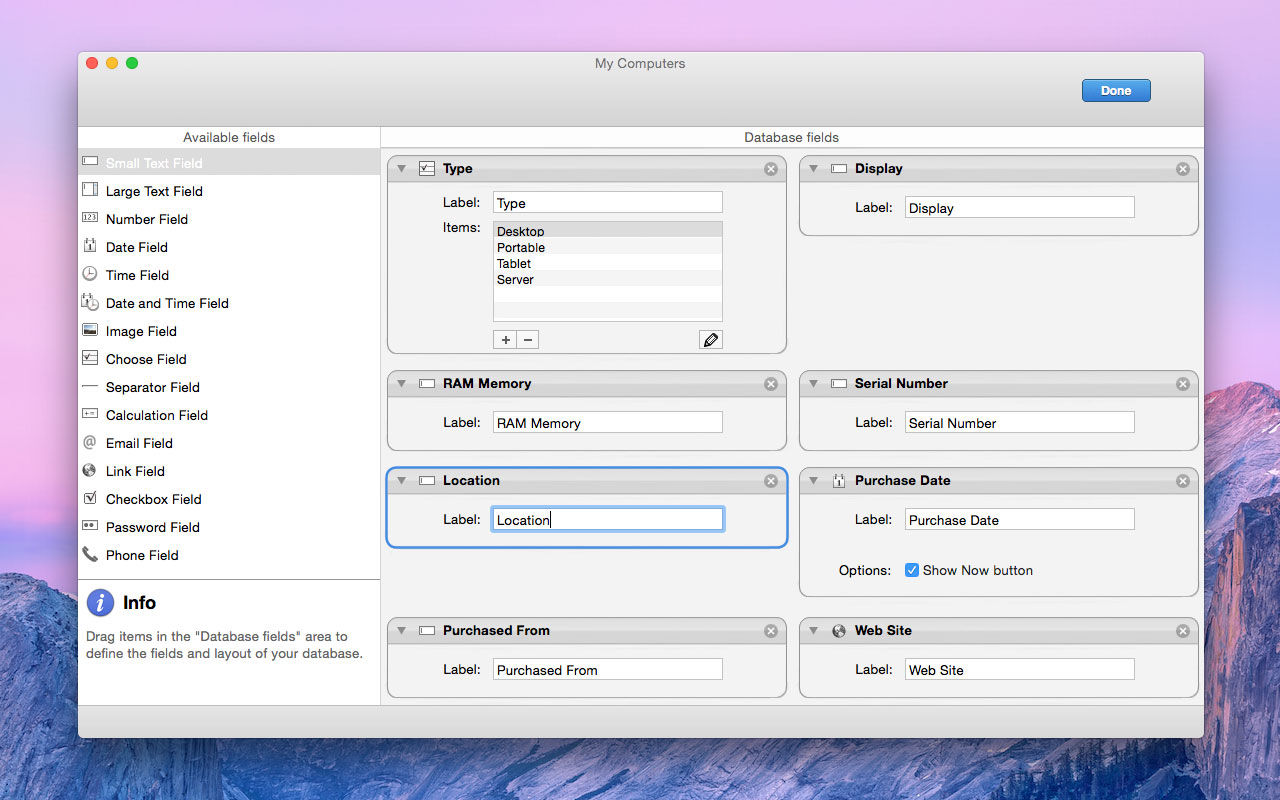Collapse the Purchase Date field triangle
The height and width of the screenshot is (800, 1280).
tap(813, 481)
